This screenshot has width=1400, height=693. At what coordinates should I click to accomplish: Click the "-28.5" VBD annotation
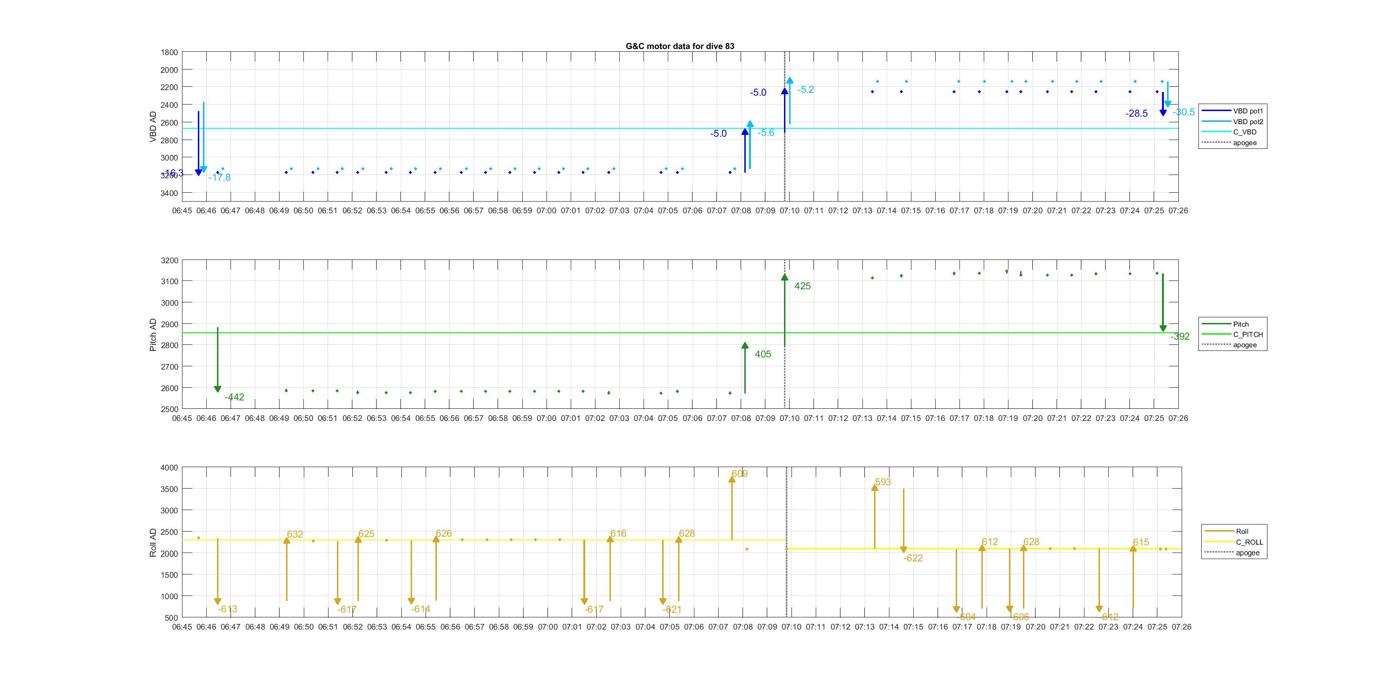(x=1137, y=114)
